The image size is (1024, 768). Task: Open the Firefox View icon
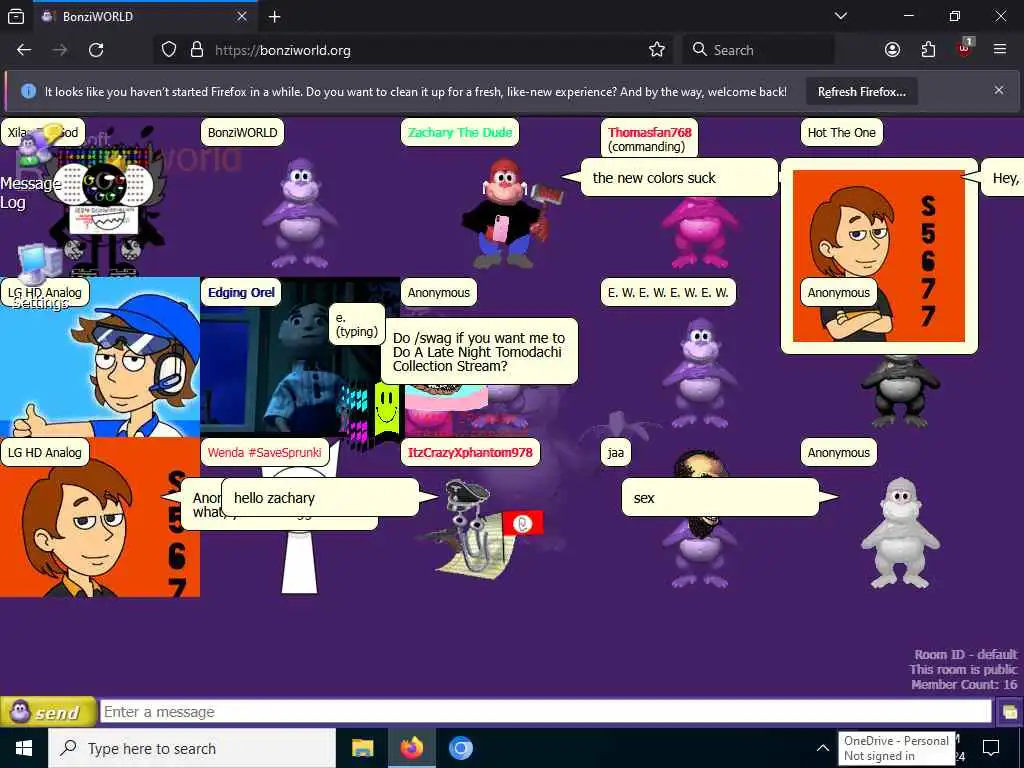click(x=16, y=16)
